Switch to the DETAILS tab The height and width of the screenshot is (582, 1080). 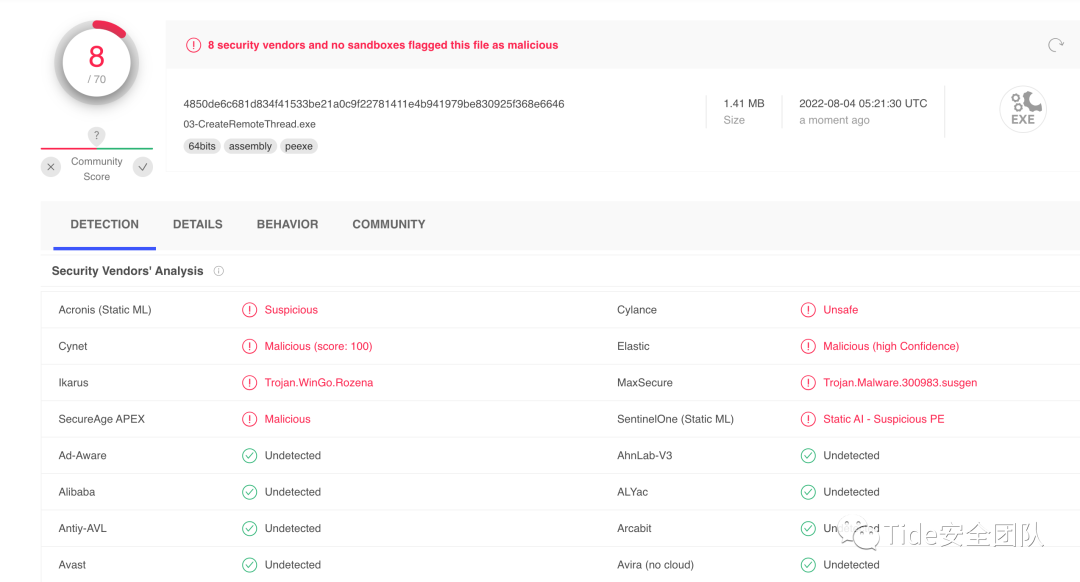[x=198, y=225]
